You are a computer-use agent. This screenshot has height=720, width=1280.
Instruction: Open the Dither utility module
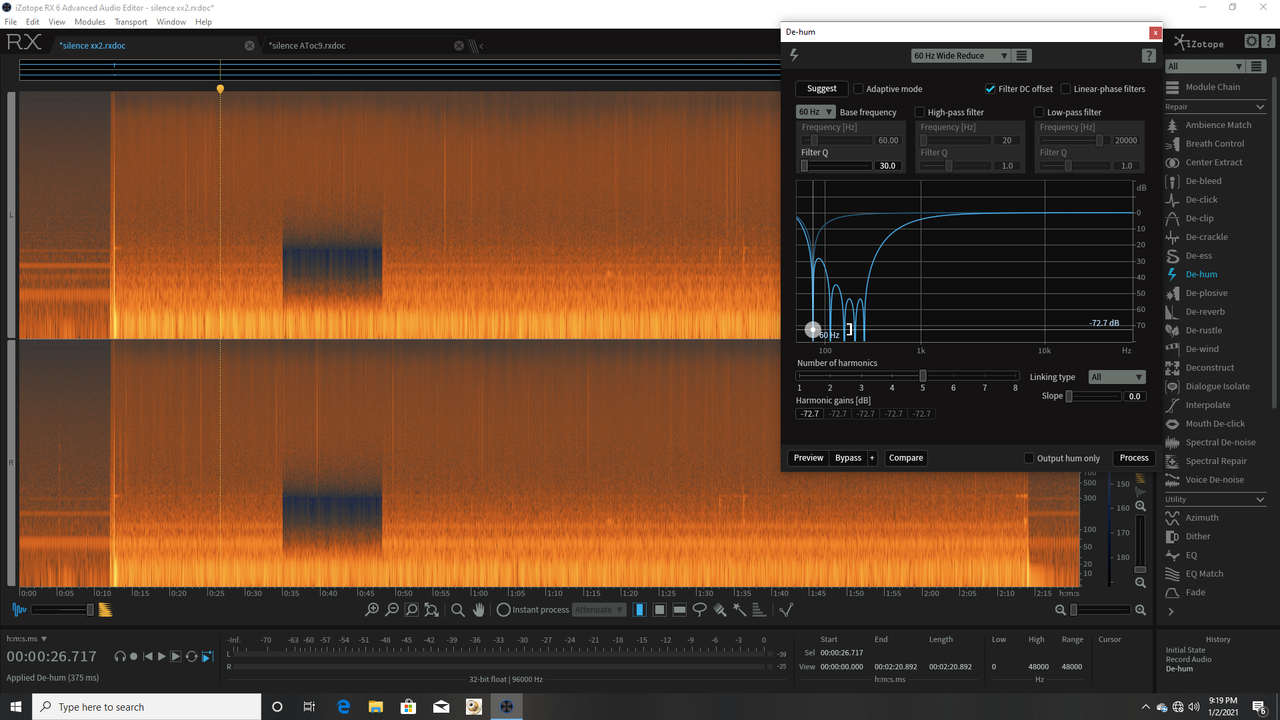click(1189, 536)
